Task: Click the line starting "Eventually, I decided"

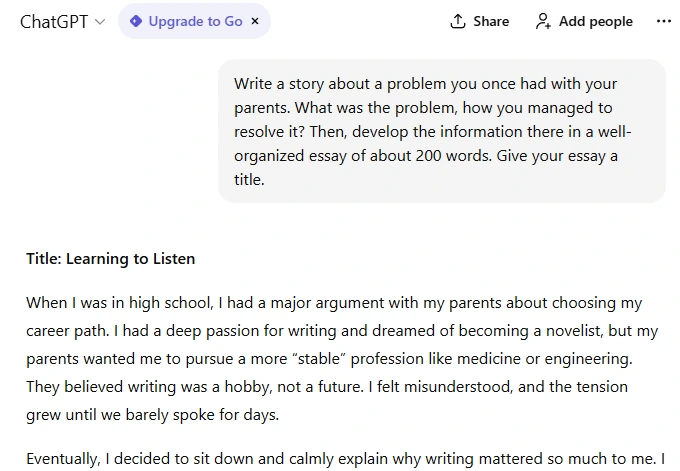Action: (x=344, y=459)
